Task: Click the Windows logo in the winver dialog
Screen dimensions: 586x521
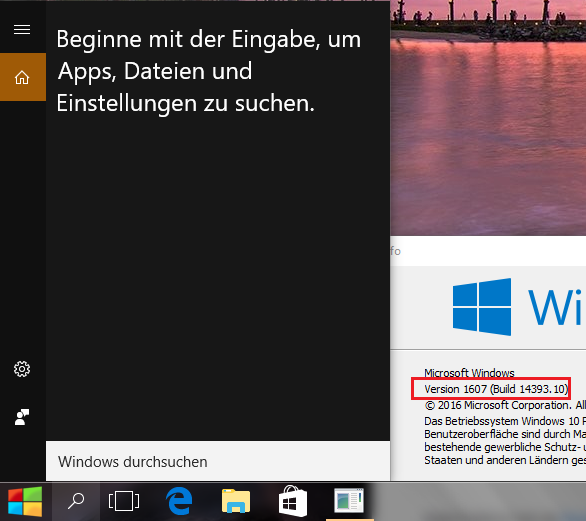Action: point(482,307)
